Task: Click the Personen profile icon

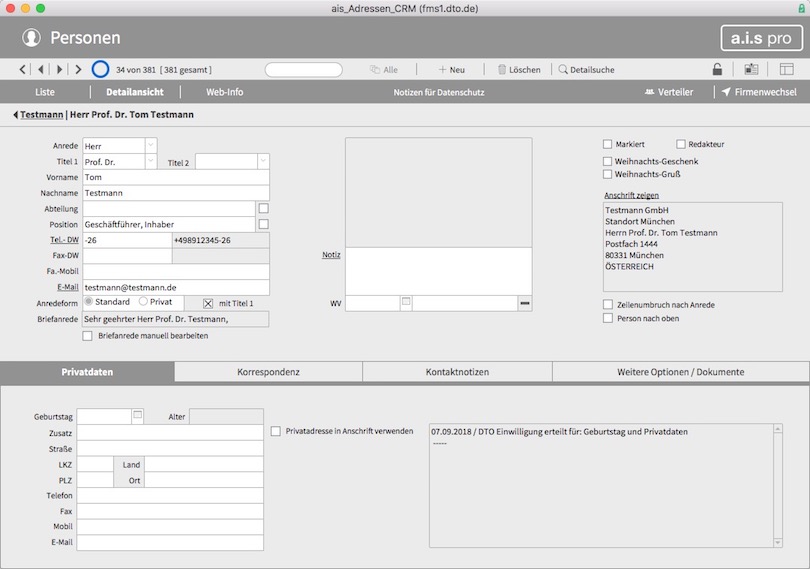Action: pyautogui.click(x=32, y=38)
